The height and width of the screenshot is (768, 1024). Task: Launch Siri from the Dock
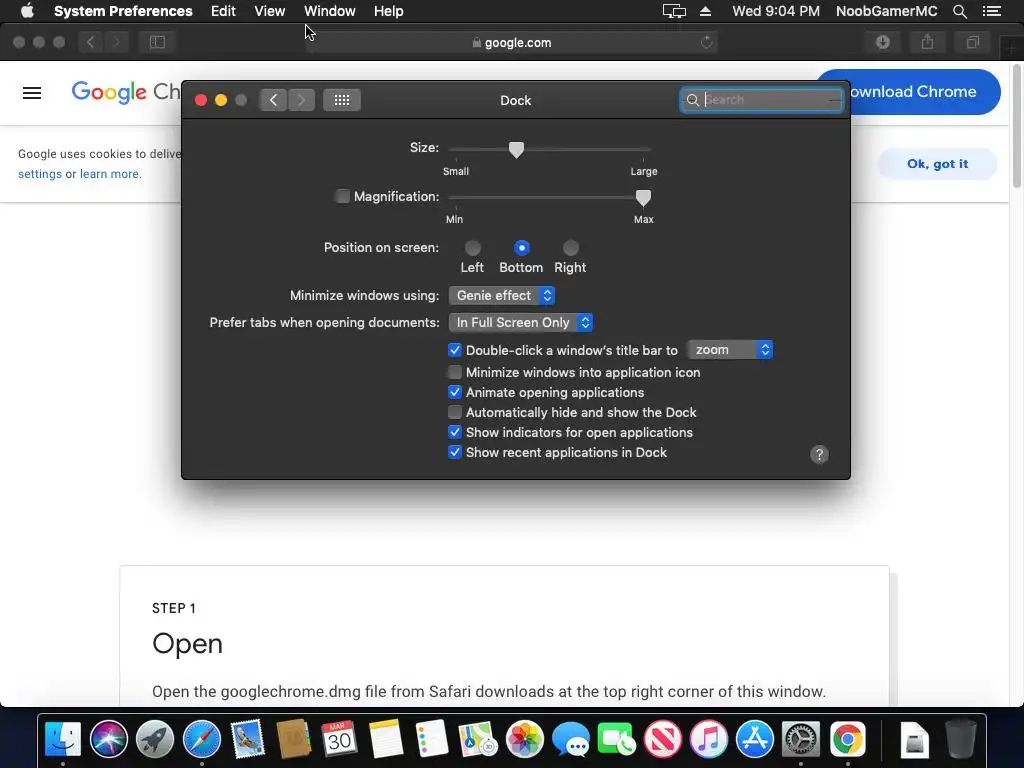point(108,739)
